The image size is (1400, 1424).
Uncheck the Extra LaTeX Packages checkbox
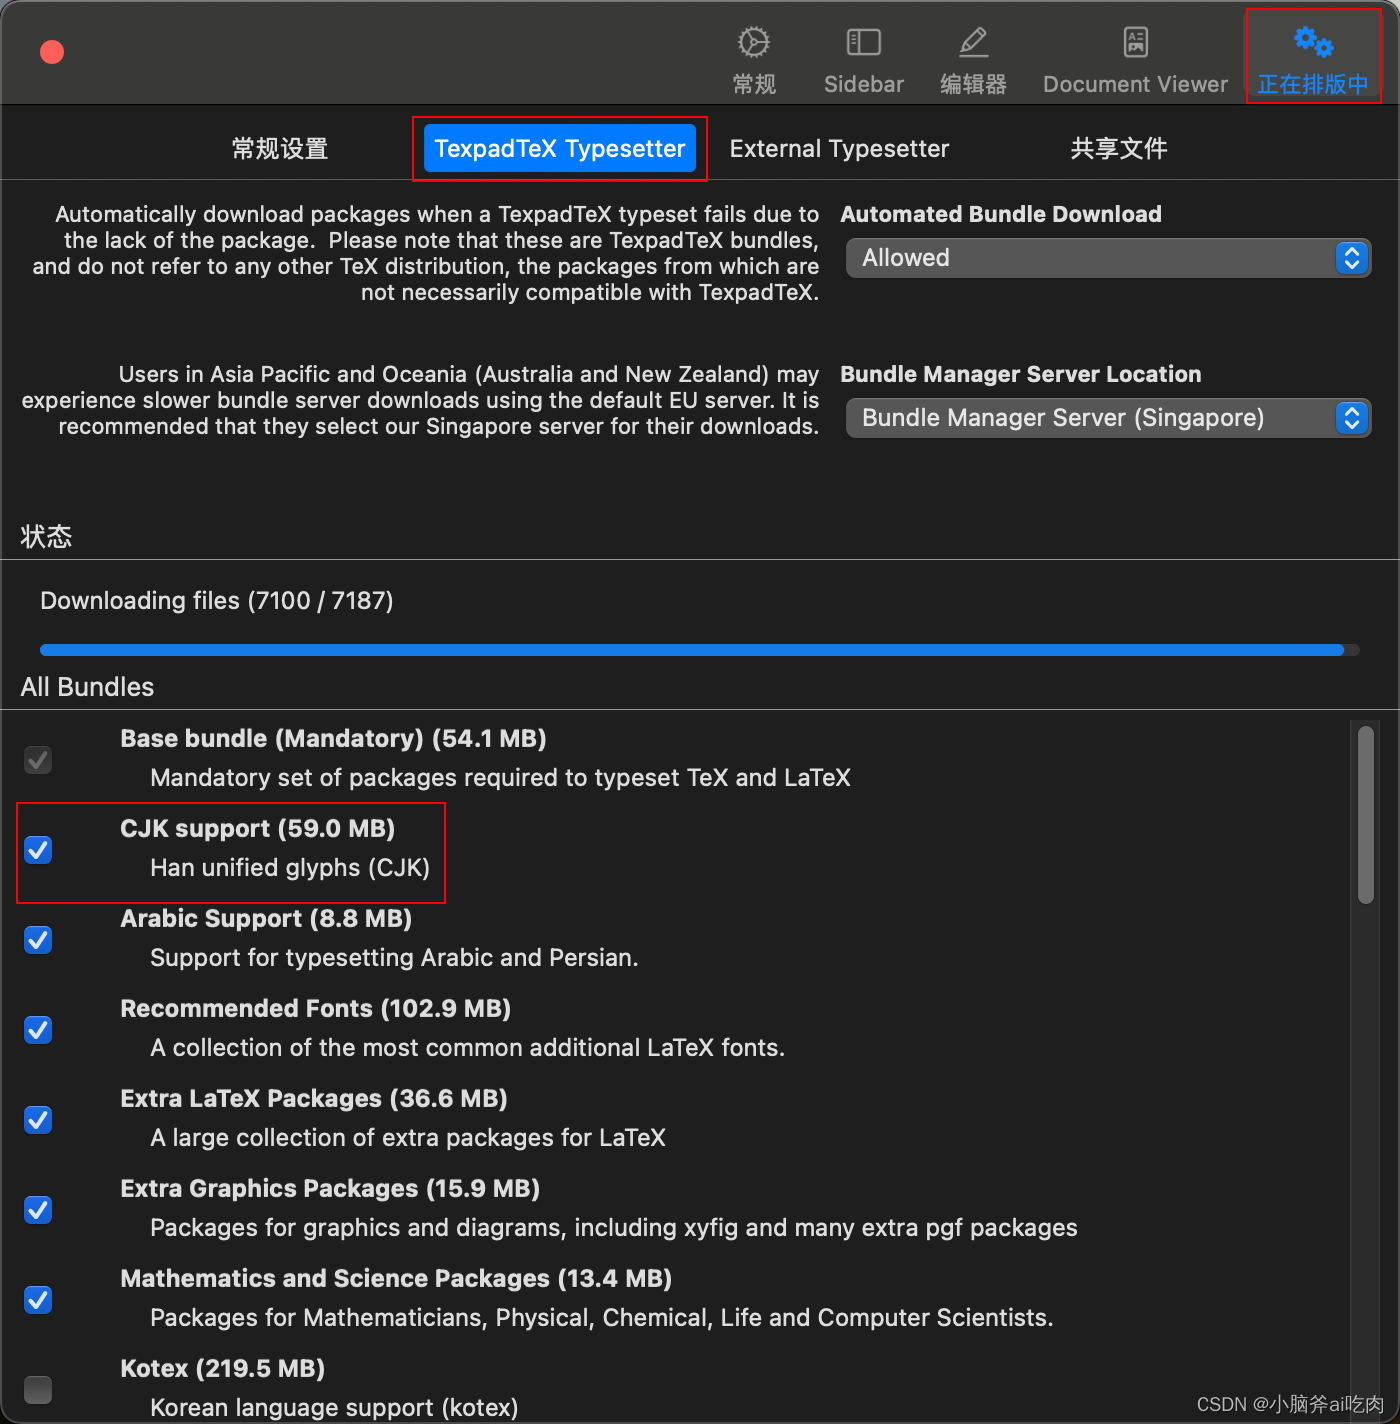[38, 1120]
